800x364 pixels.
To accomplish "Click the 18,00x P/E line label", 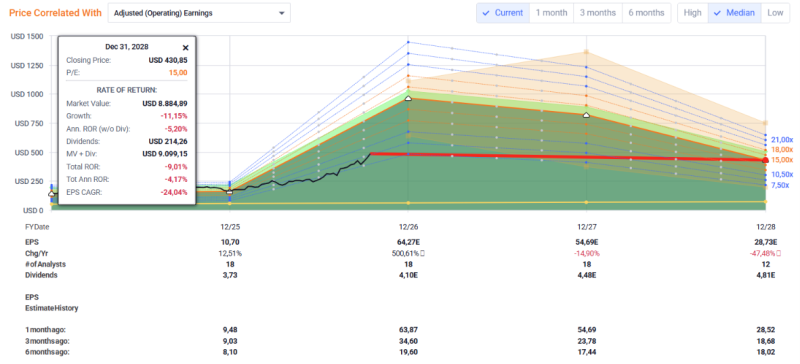I will coord(782,150).
